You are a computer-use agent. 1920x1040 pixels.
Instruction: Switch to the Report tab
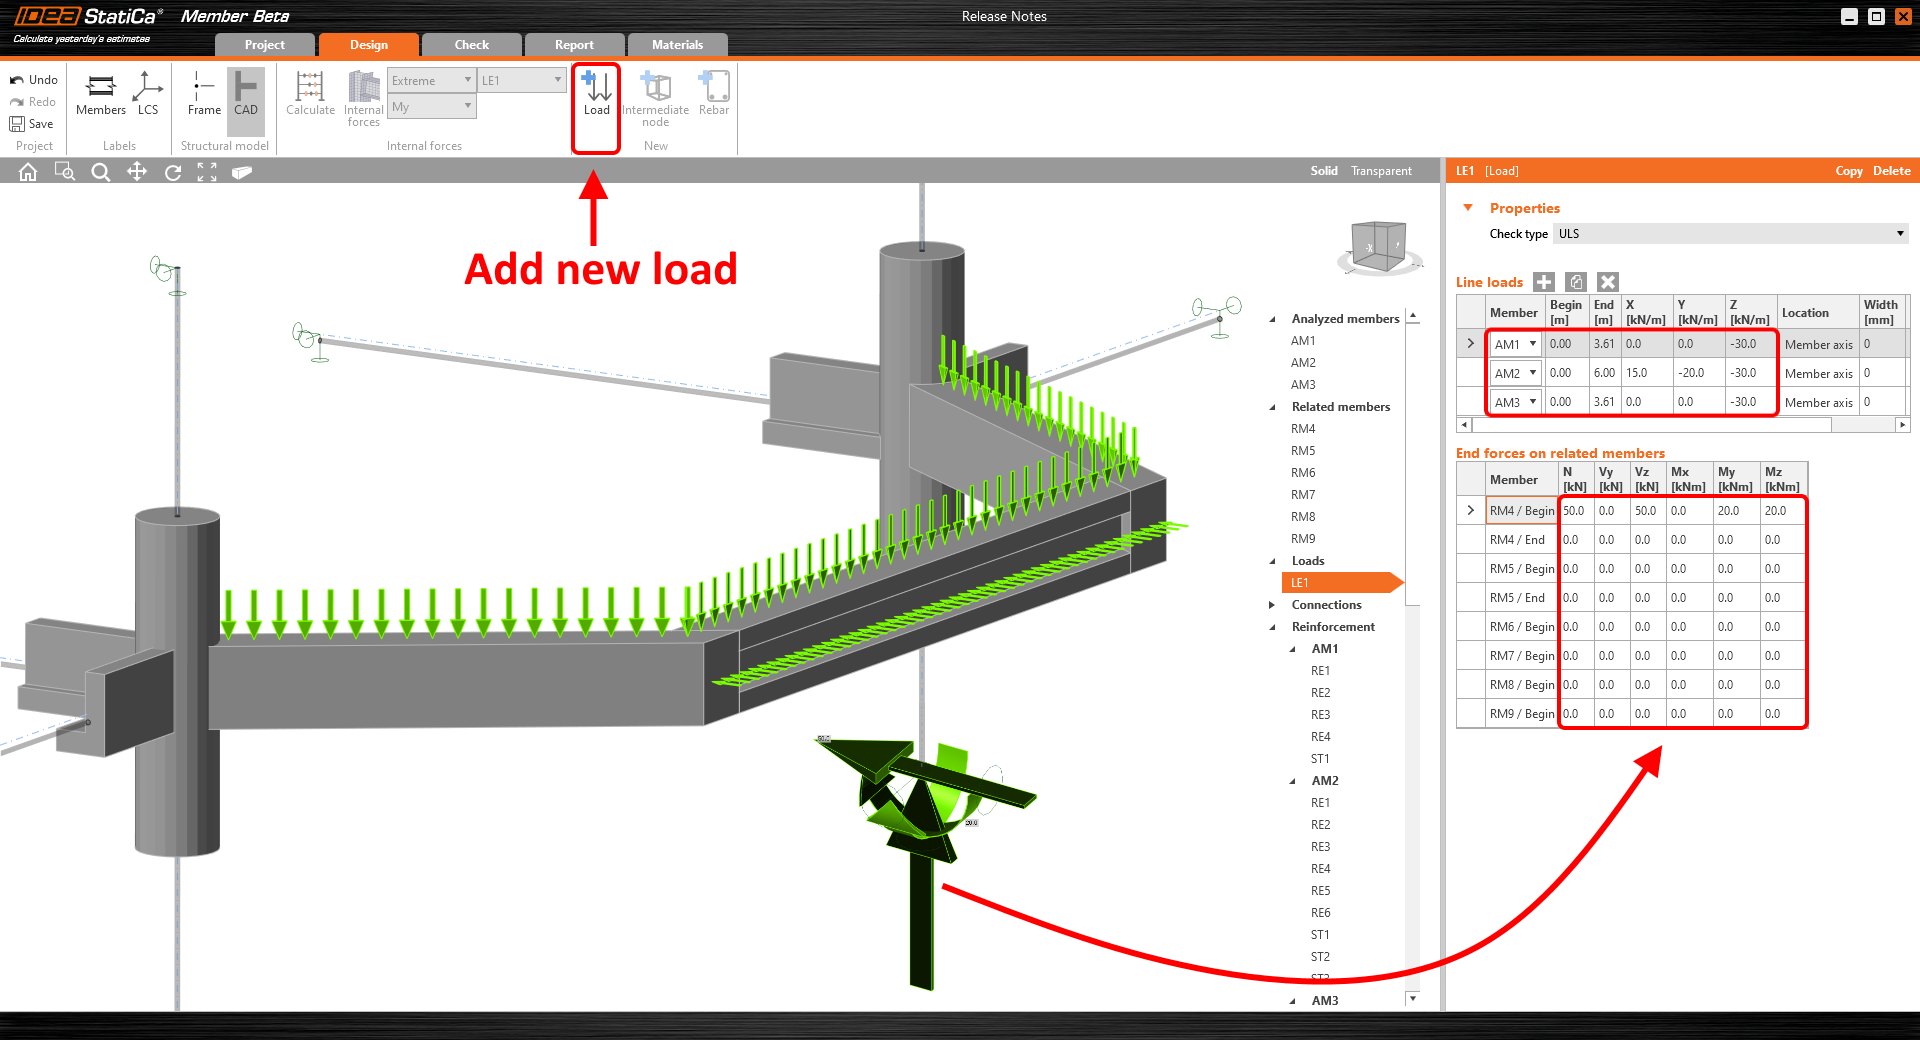coord(575,44)
